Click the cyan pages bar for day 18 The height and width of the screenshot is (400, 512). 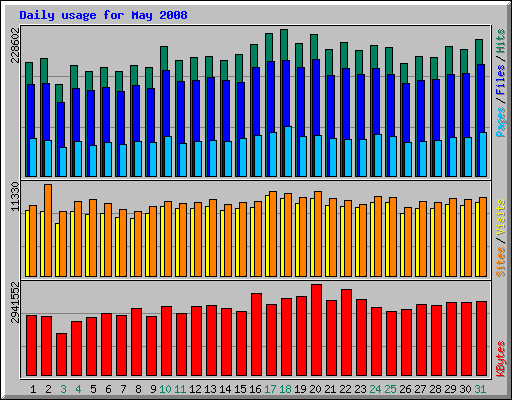pyautogui.click(x=288, y=151)
